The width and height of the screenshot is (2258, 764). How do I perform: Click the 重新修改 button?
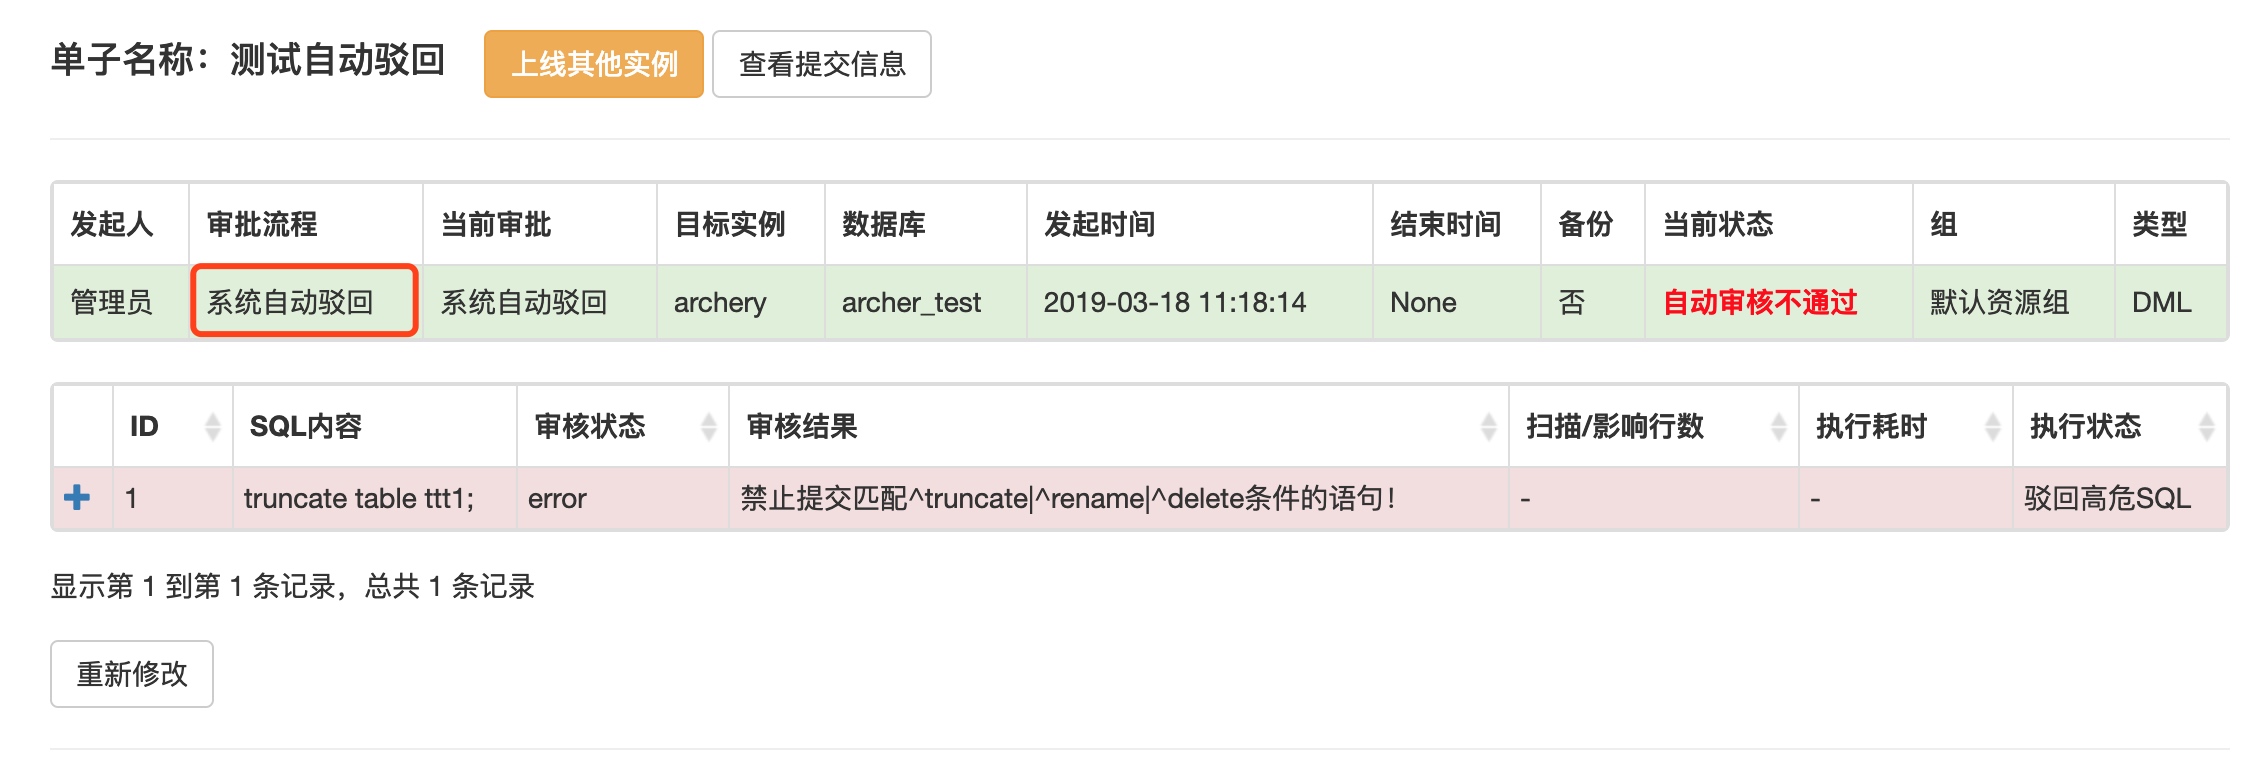click(x=132, y=674)
